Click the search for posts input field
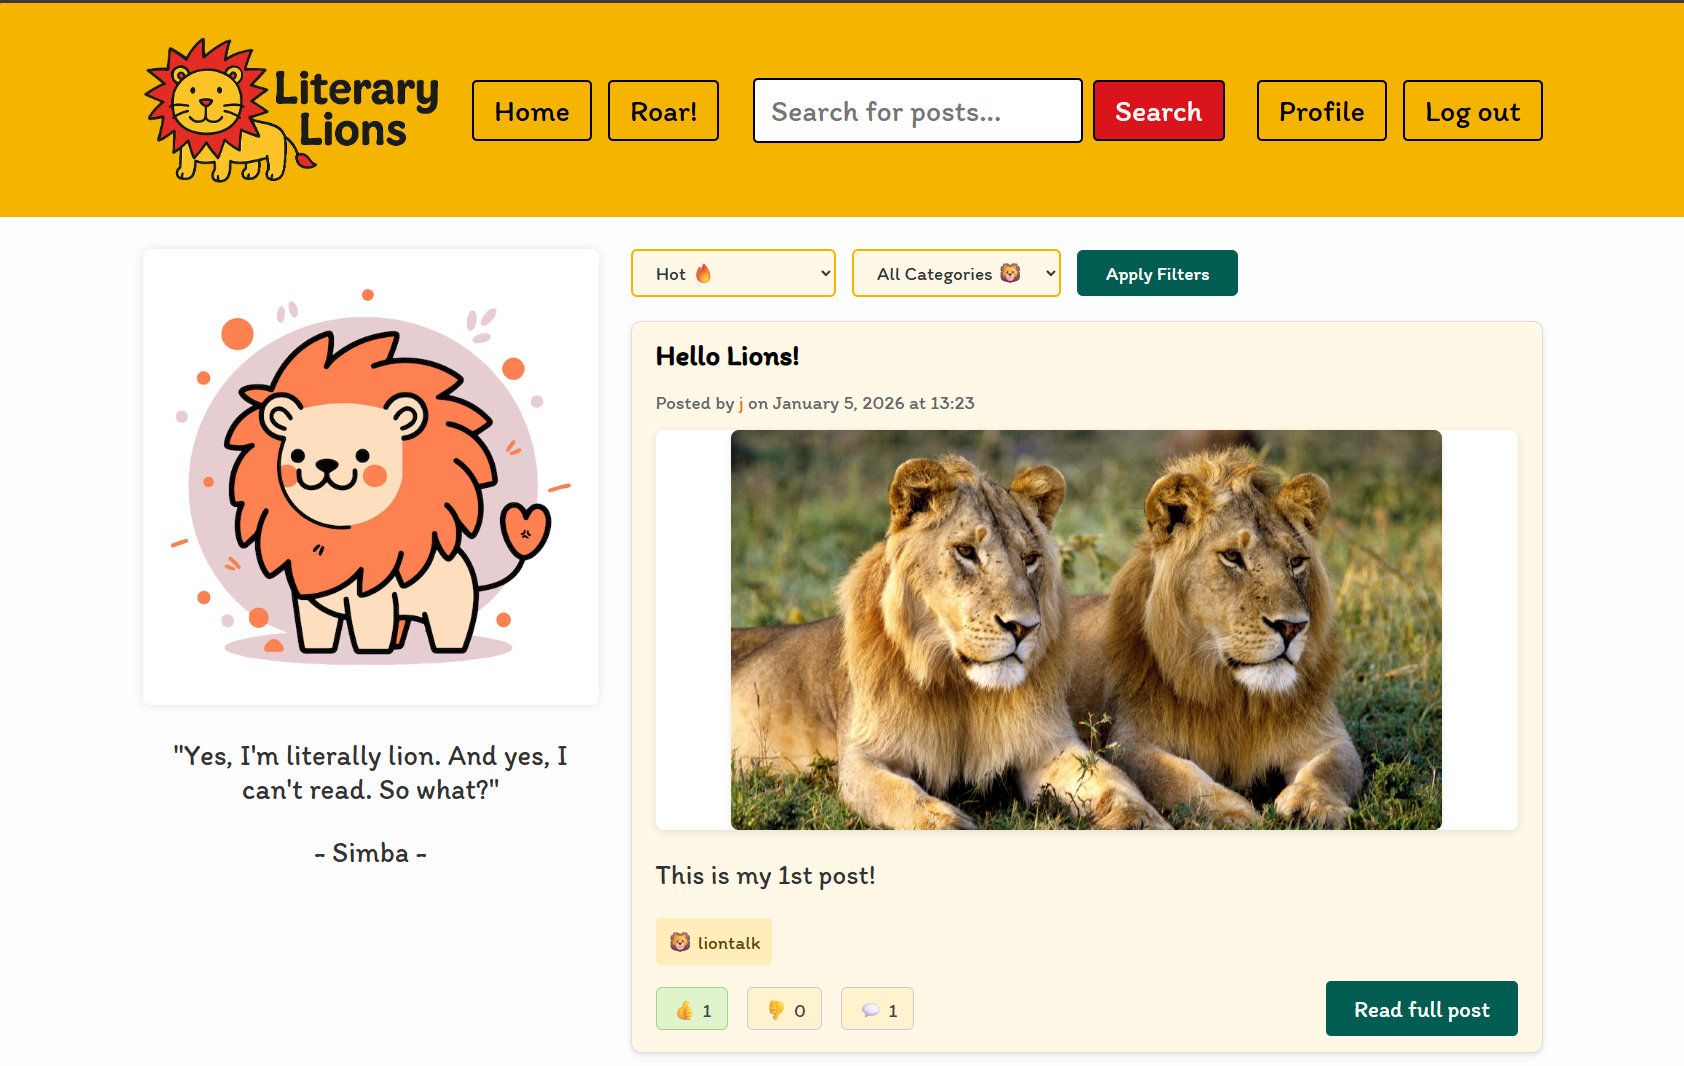1684x1066 pixels. (x=916, y=110)
